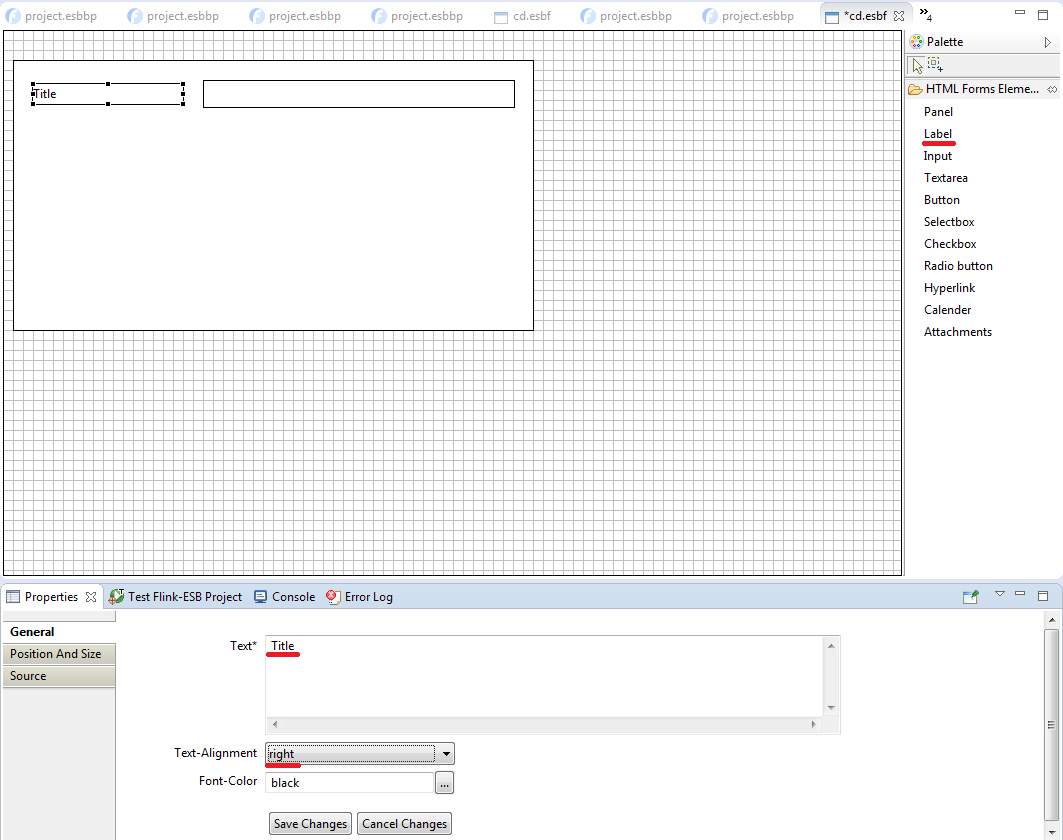Show the hidden editor tabs list
The height and width of the screenshot is (840, 1063).
point(926,15)
